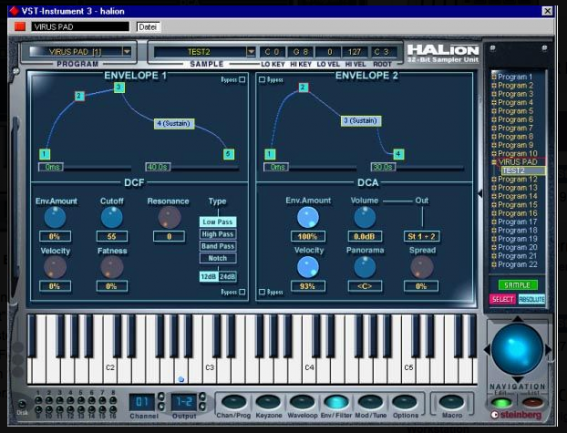This screenshot has width=567, height=433.
Task: Click Envelope 2 30.0s time slider
Action: pyautogui.click(x=383, y=167)
